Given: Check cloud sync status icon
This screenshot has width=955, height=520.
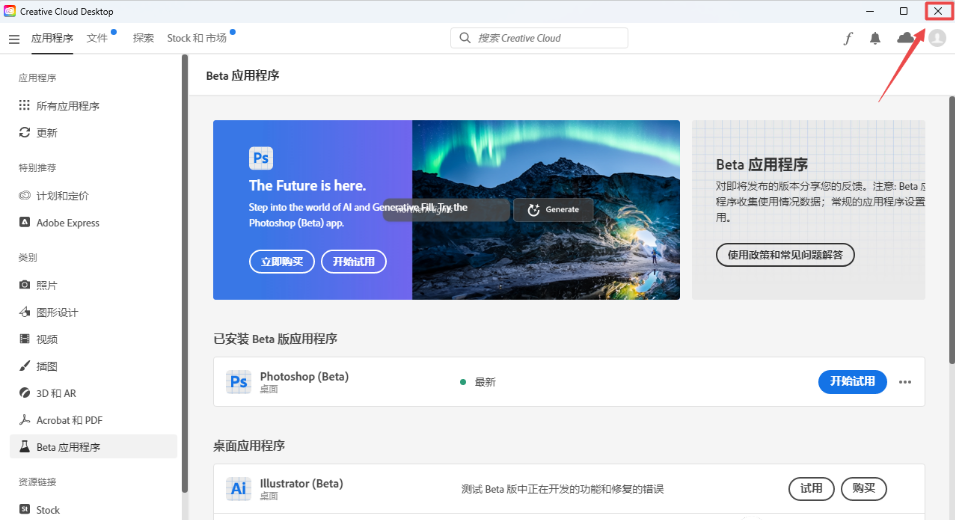Looking at the screenshot, I should click(906, 38).
